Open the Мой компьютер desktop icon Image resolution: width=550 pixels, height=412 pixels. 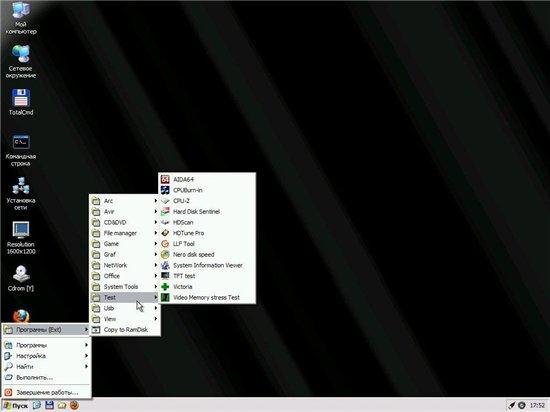(x=21, y=18)
